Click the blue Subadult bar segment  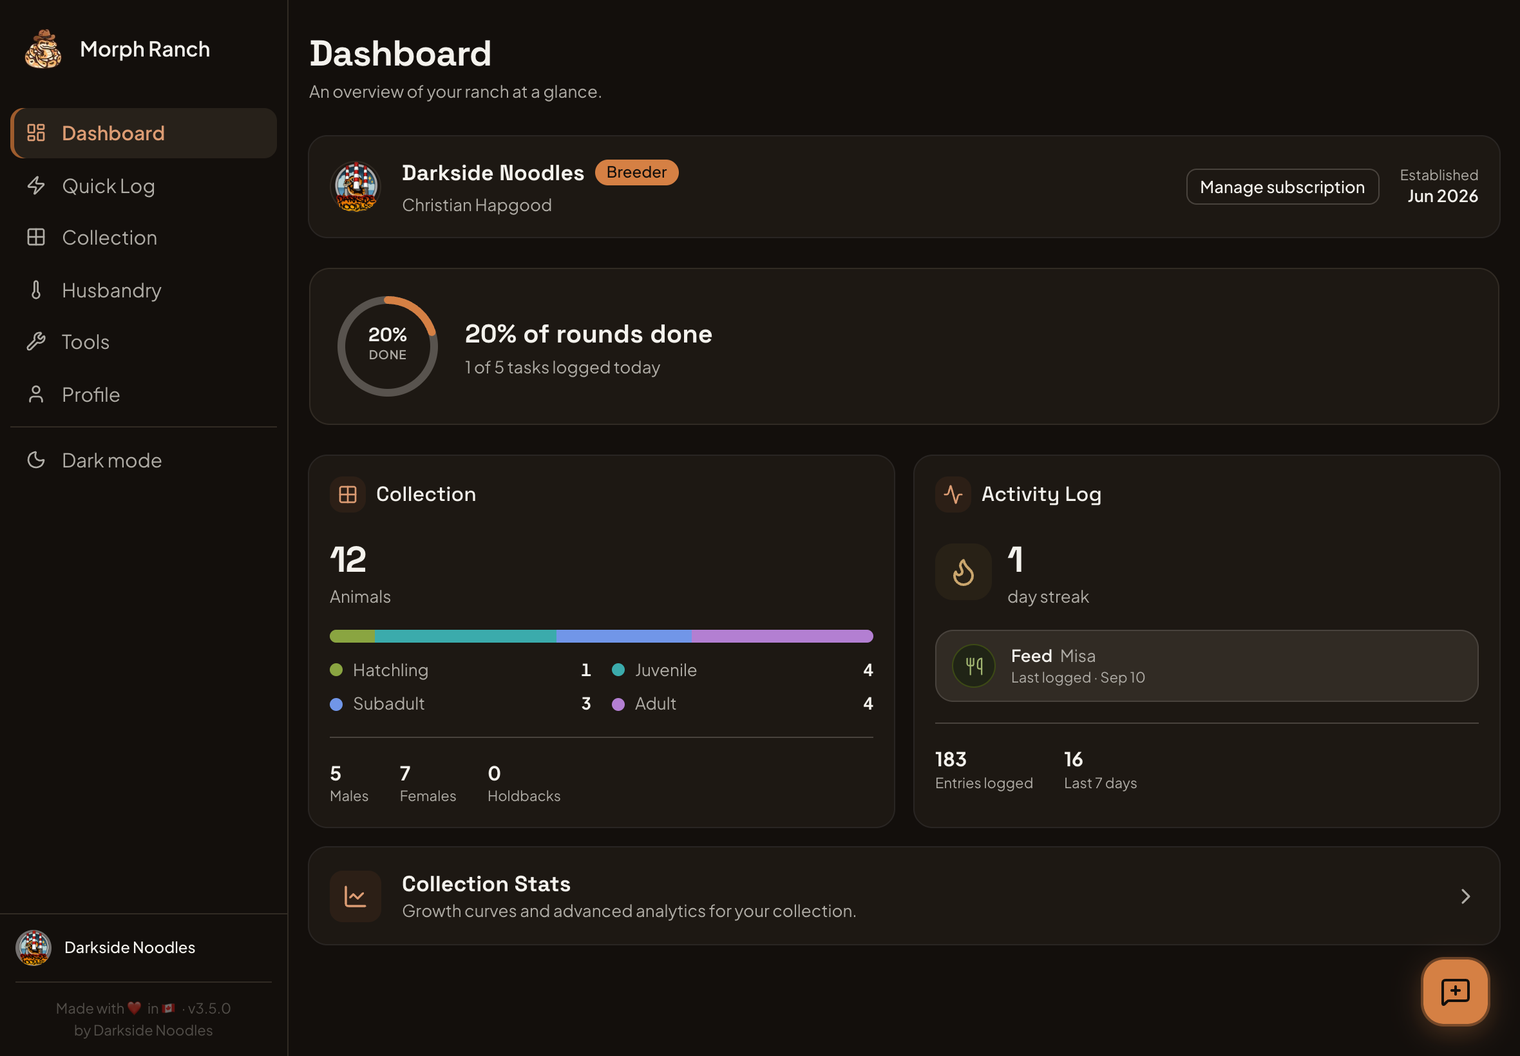[624, 636]
